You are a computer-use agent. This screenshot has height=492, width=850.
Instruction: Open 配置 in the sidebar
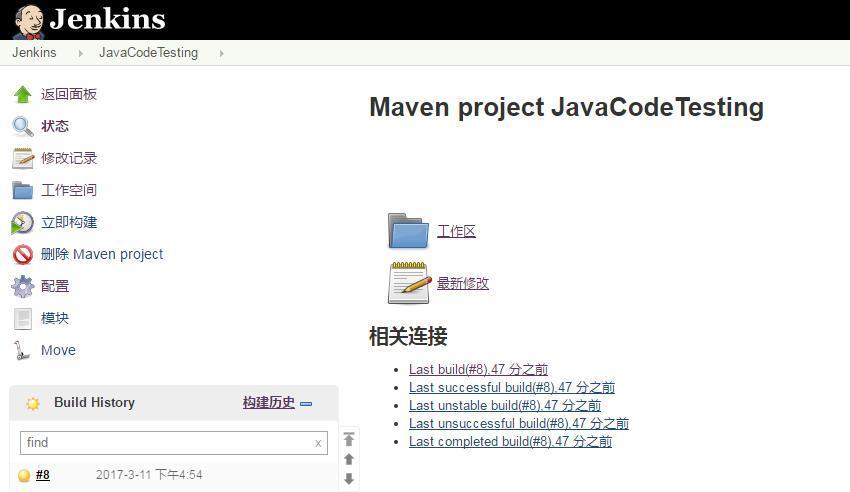pos(55,286)
